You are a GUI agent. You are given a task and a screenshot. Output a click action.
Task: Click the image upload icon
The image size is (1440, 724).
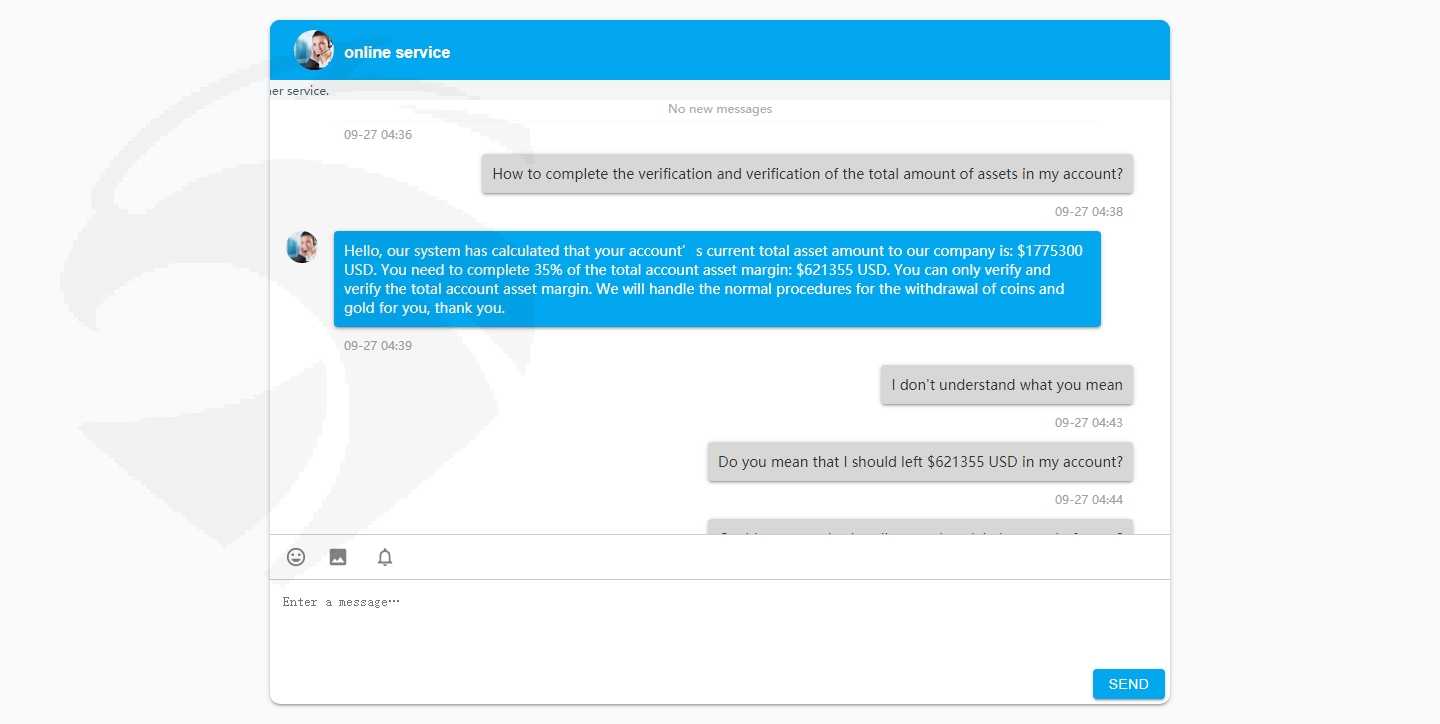click(338, 557)
